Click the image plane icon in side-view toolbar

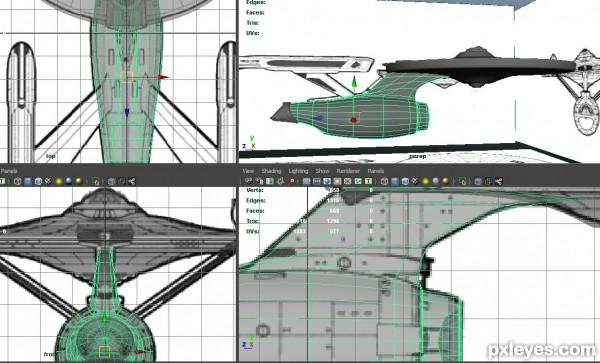(280, 181)
